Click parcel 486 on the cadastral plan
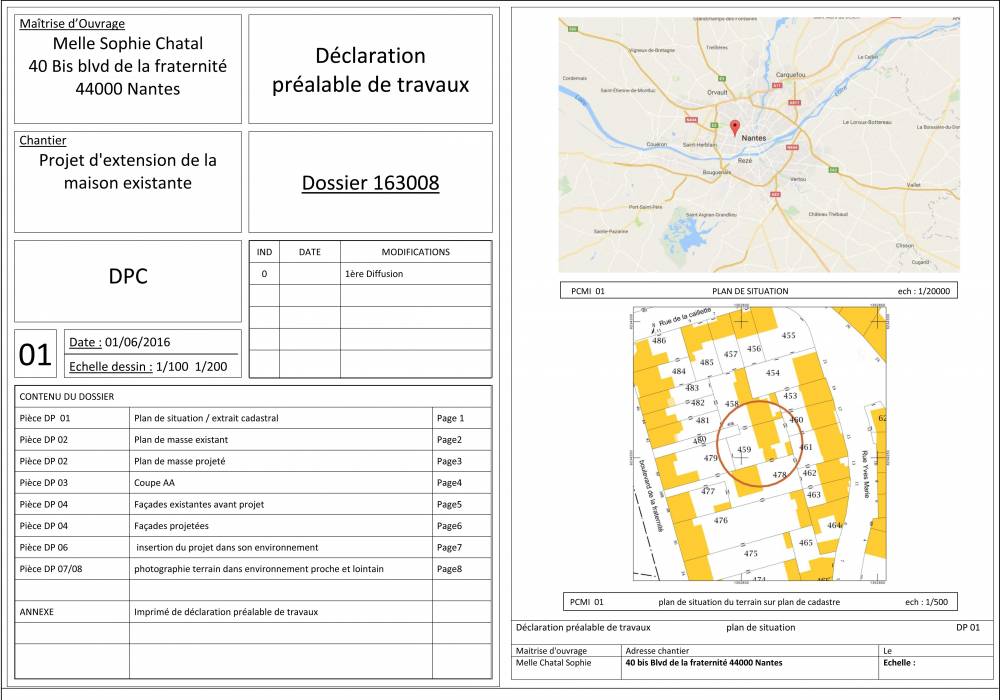Image resolution: width=1000 pixels, height=700 pixels. point(658,340)
